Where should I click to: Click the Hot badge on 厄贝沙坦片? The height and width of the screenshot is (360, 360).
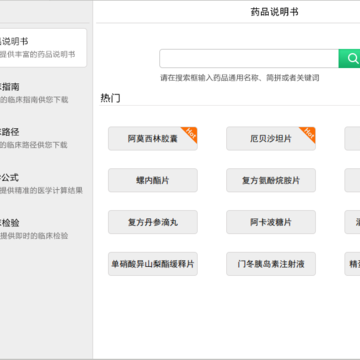pos(309,133)
